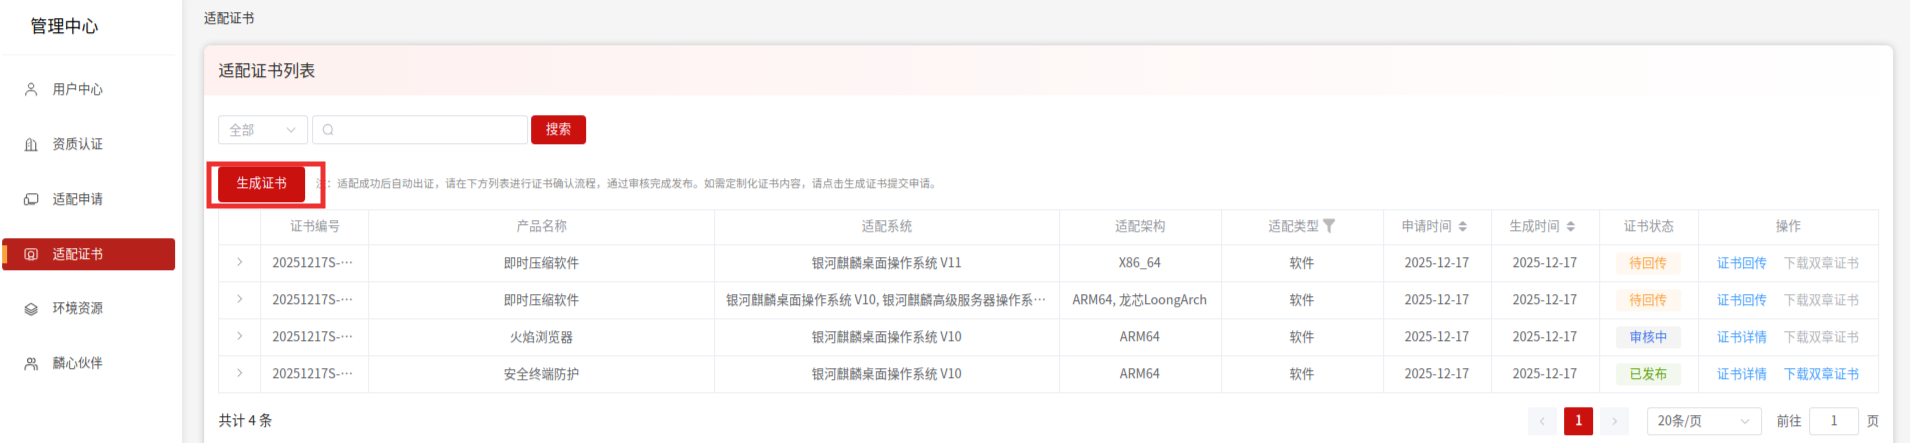Expand the 安全终端防护 table row
Screen dimensions: 1910x443
tap(240, 373)
